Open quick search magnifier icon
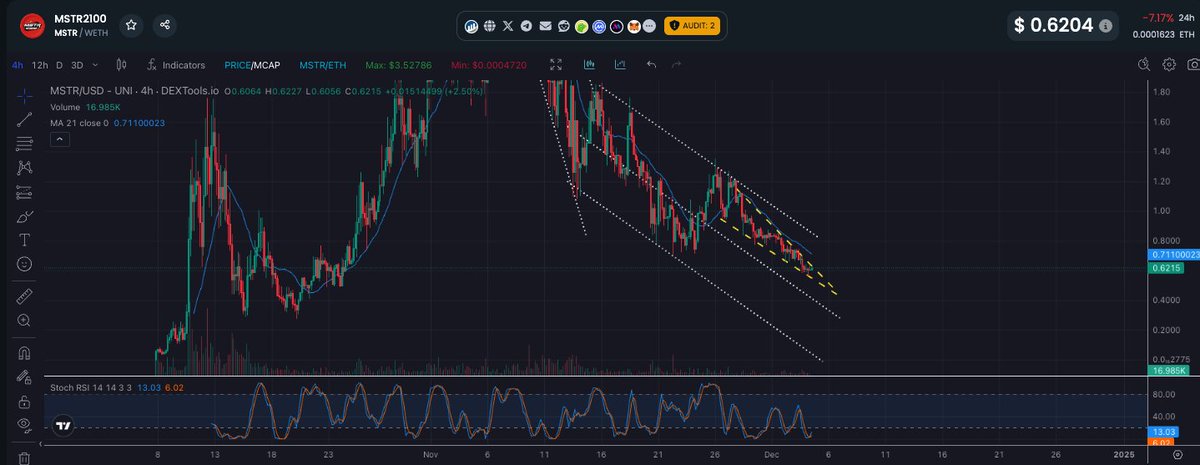Screen dimensions: 1200x465 point(1144,65)
